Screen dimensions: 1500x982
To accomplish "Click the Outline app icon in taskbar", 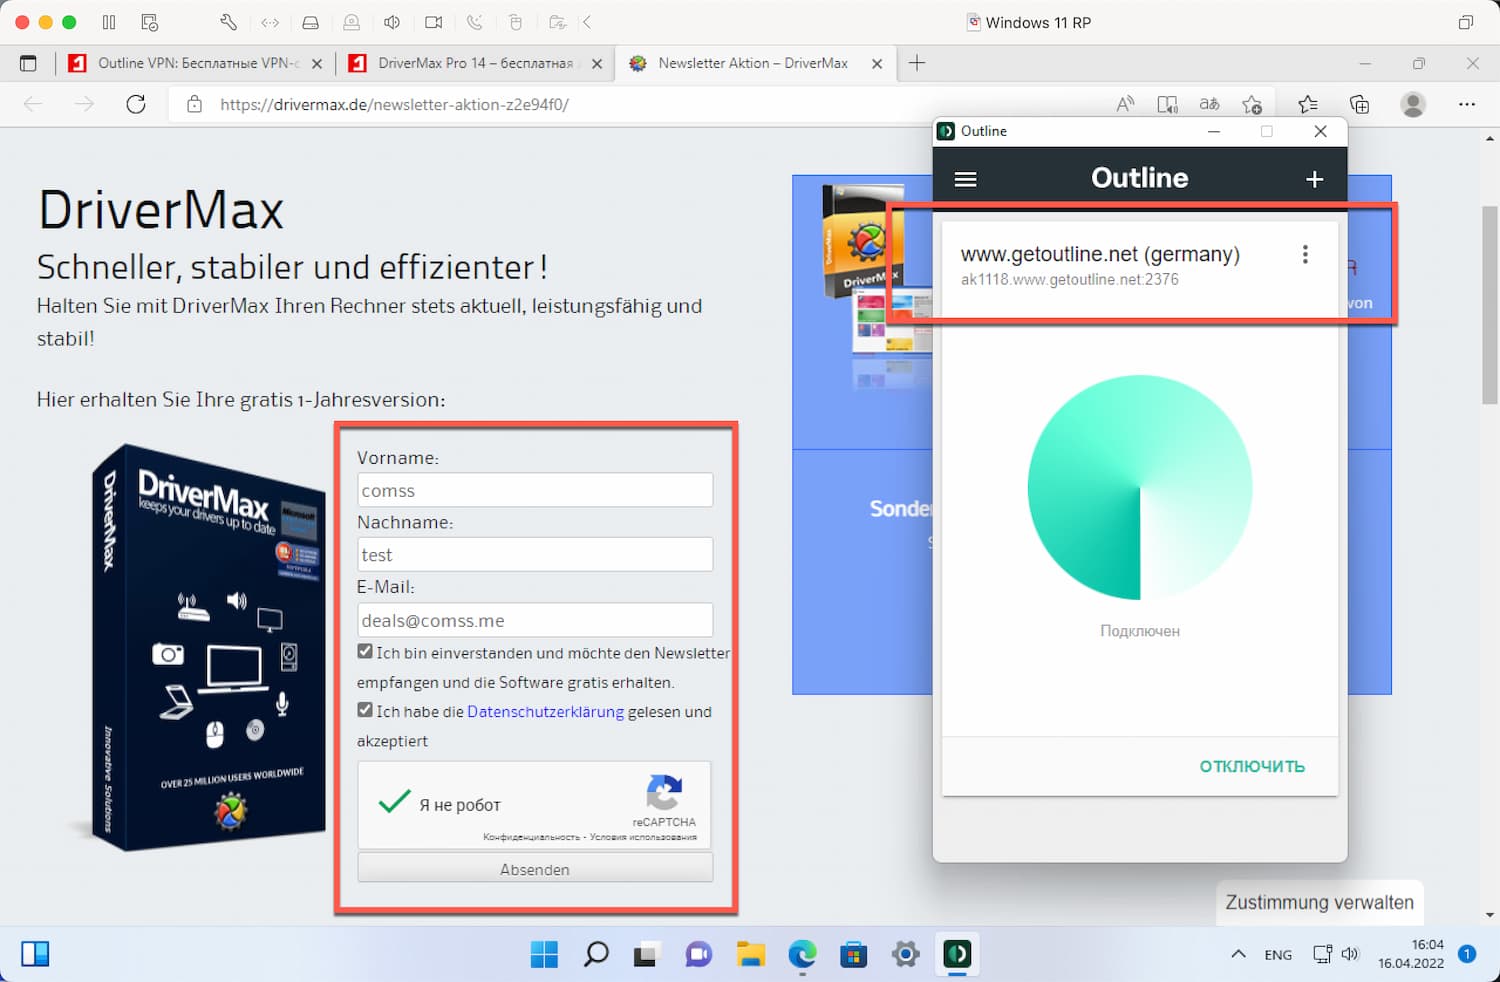I will [x=957, y=954].
